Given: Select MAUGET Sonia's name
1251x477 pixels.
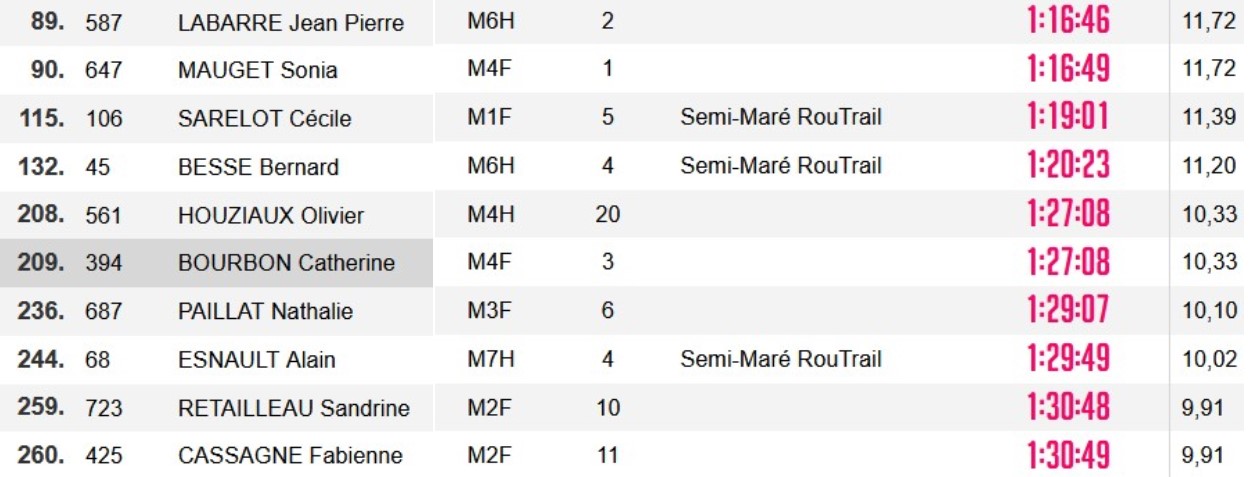Looking at the screenshot, I should pyautogui.click(x=257, y=71).
